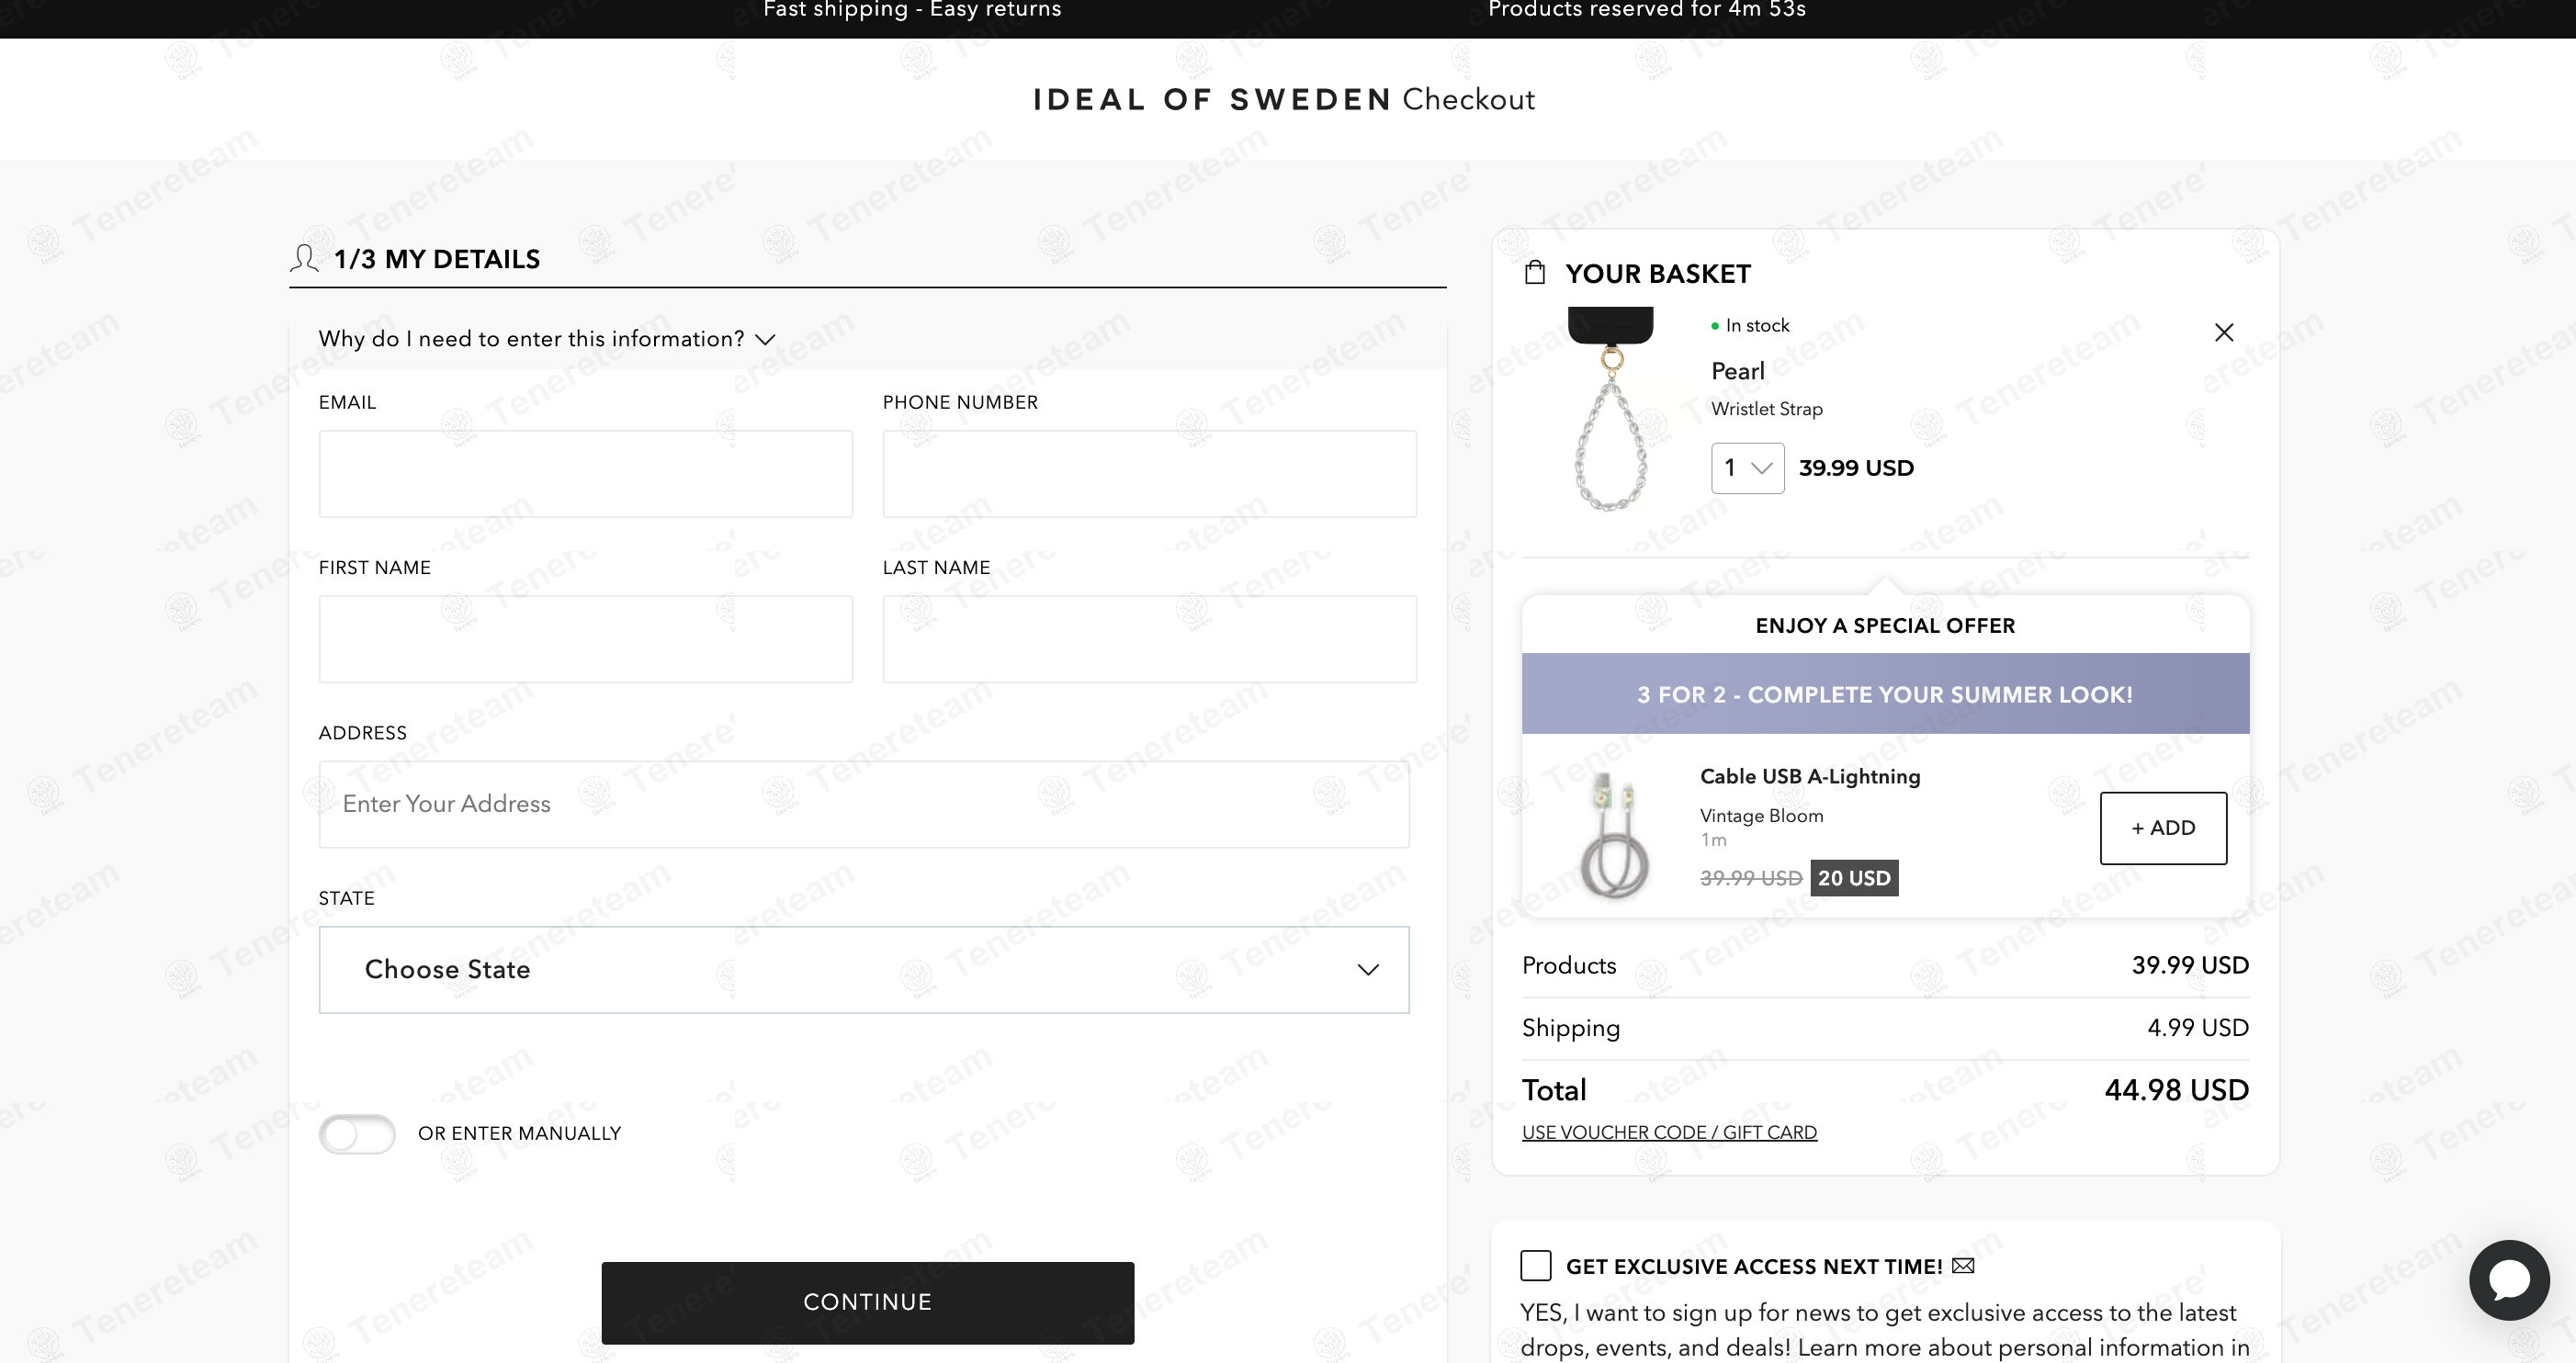The image size is (2576, 1363).
Task: Click the envelope icon after GET EXCLUSIVE ACCESS
Action: [x=1962, y=1265]
